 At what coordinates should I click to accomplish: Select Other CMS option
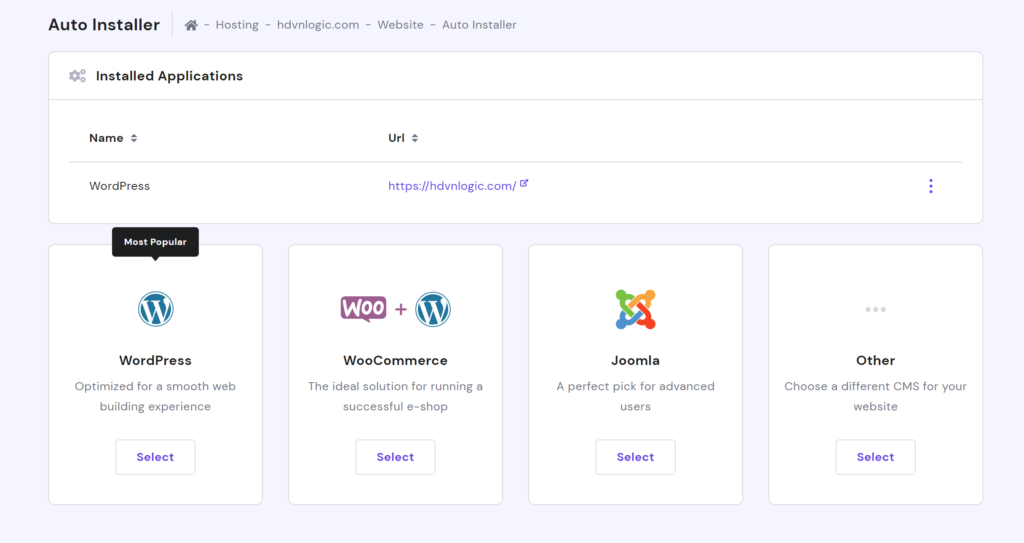tap(876, 457)
